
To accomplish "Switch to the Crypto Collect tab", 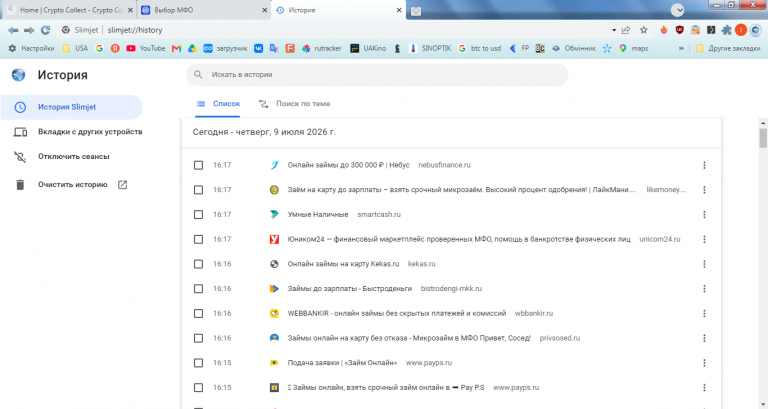I will click(69, 10).
